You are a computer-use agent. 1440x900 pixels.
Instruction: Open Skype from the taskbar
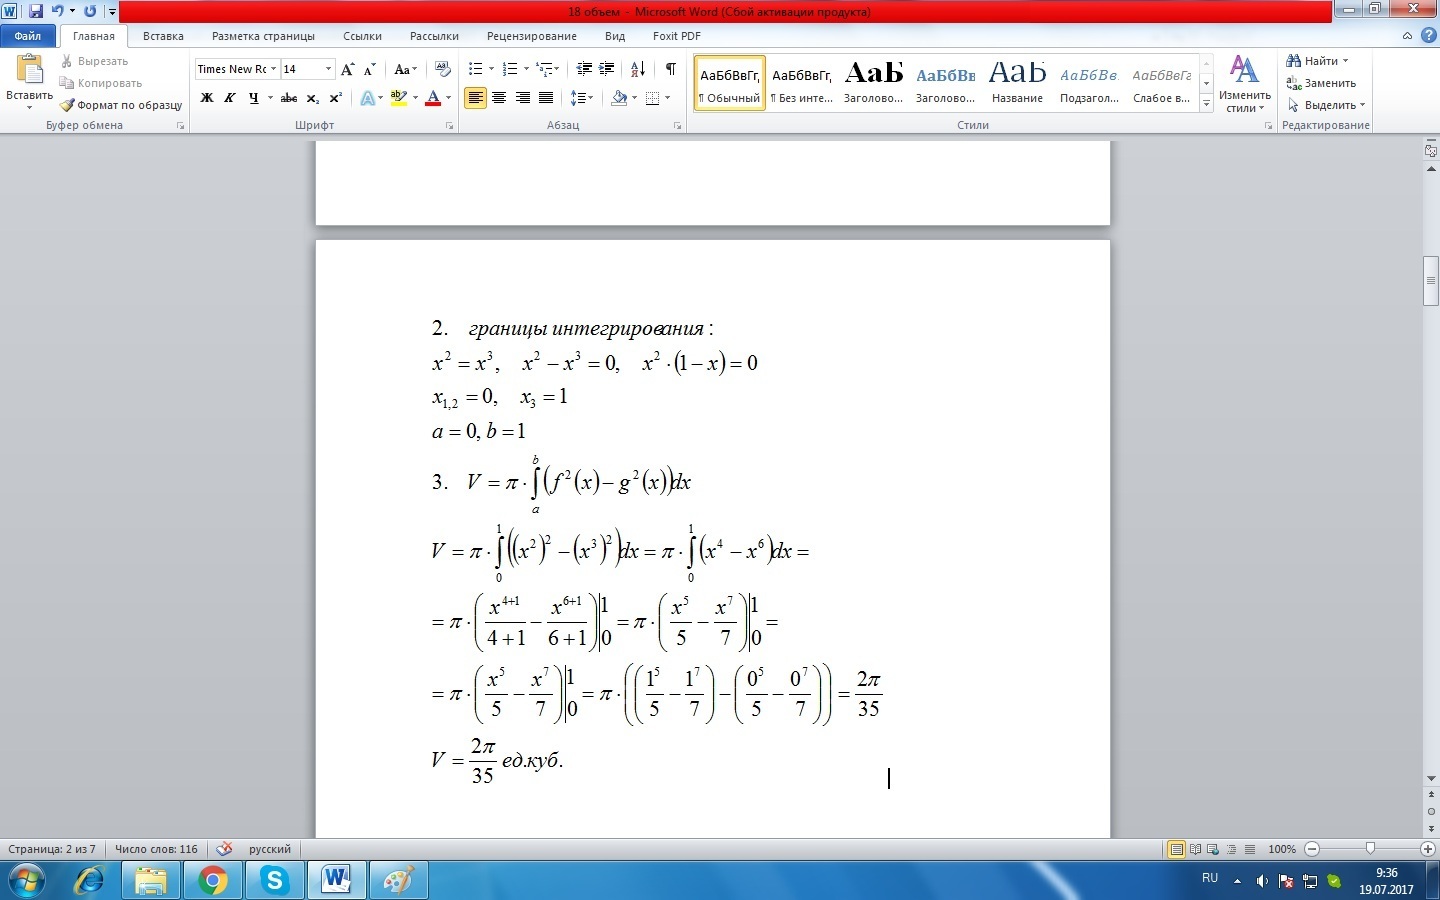pos(273,880)
